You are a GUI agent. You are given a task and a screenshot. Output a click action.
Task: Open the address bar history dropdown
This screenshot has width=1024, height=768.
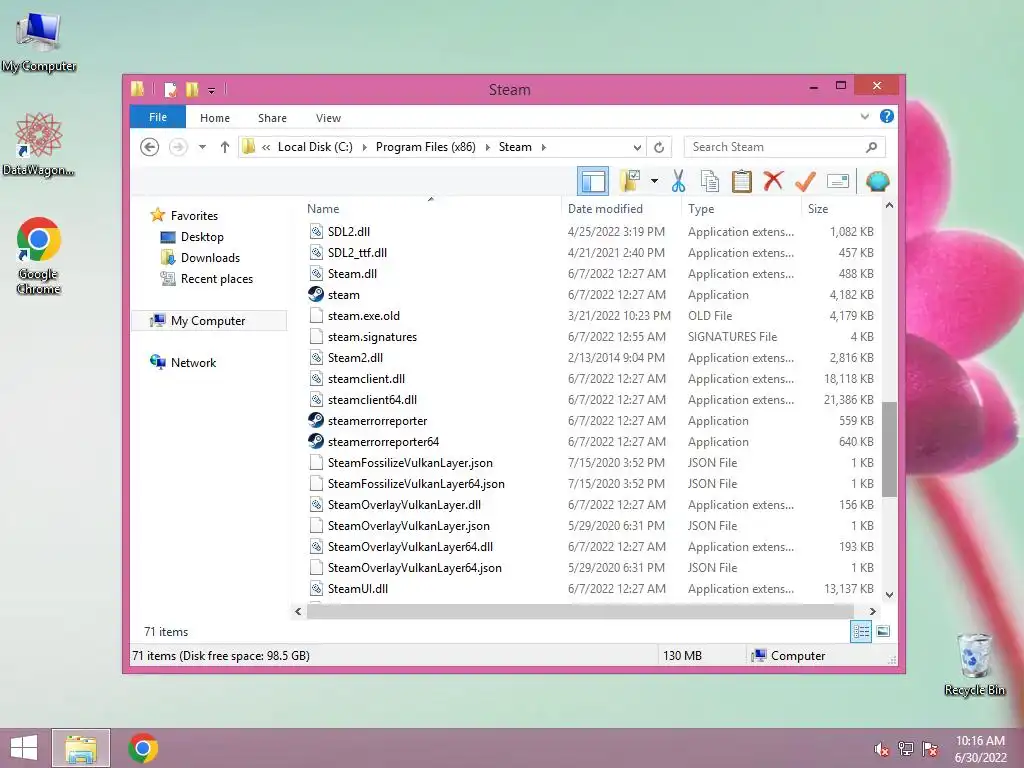[637, 148]
